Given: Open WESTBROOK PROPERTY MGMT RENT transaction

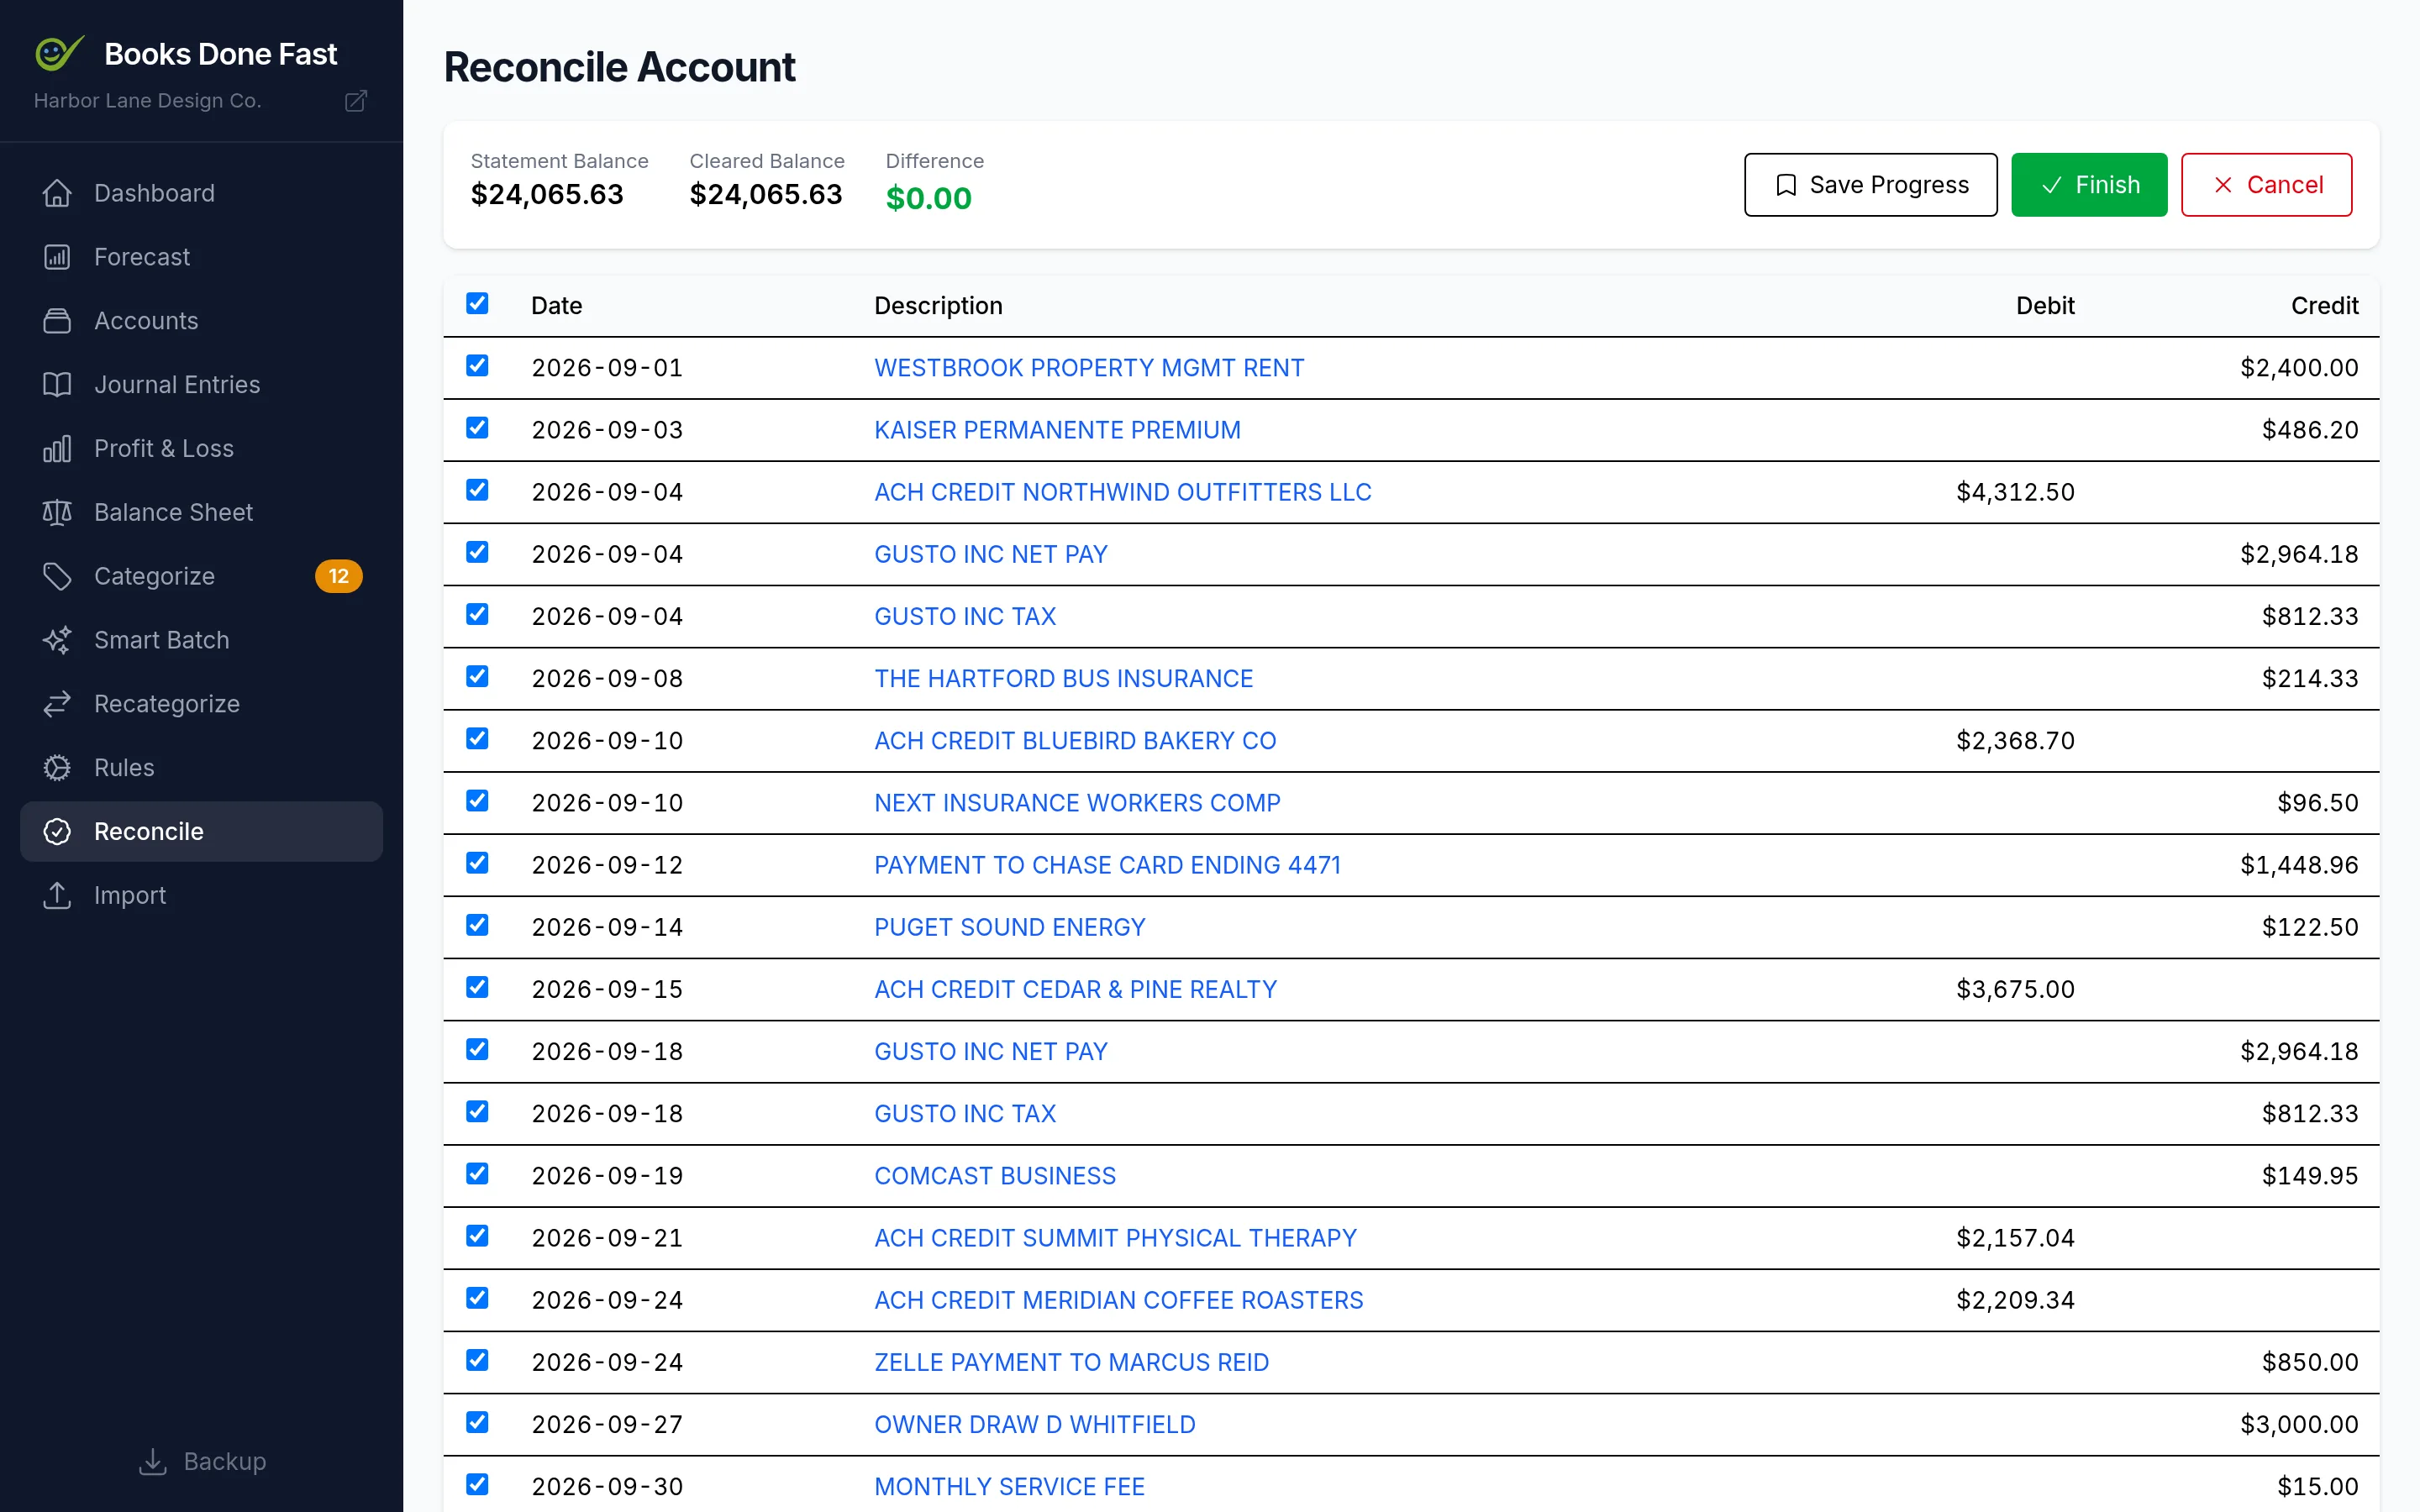Looking at the screenshot, I should click(1089, 368).
